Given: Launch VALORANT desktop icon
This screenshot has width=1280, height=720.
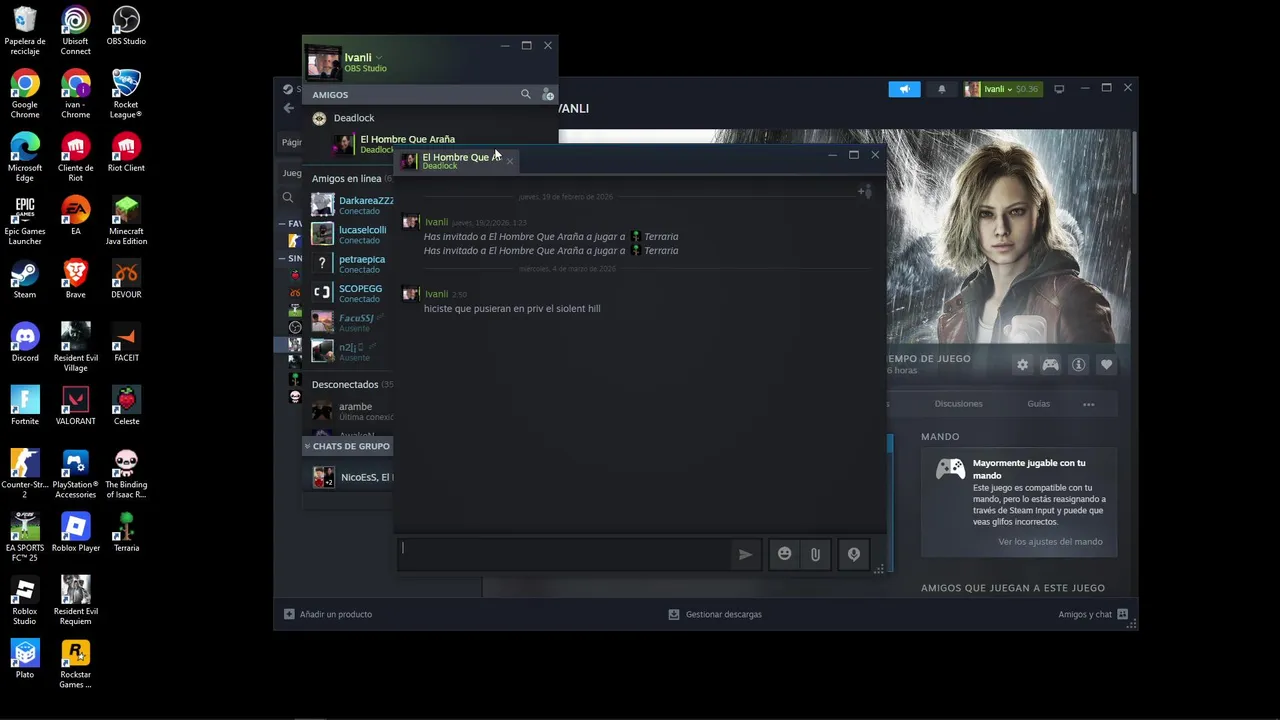Looking at the screenshot, I should pos(75,405).
